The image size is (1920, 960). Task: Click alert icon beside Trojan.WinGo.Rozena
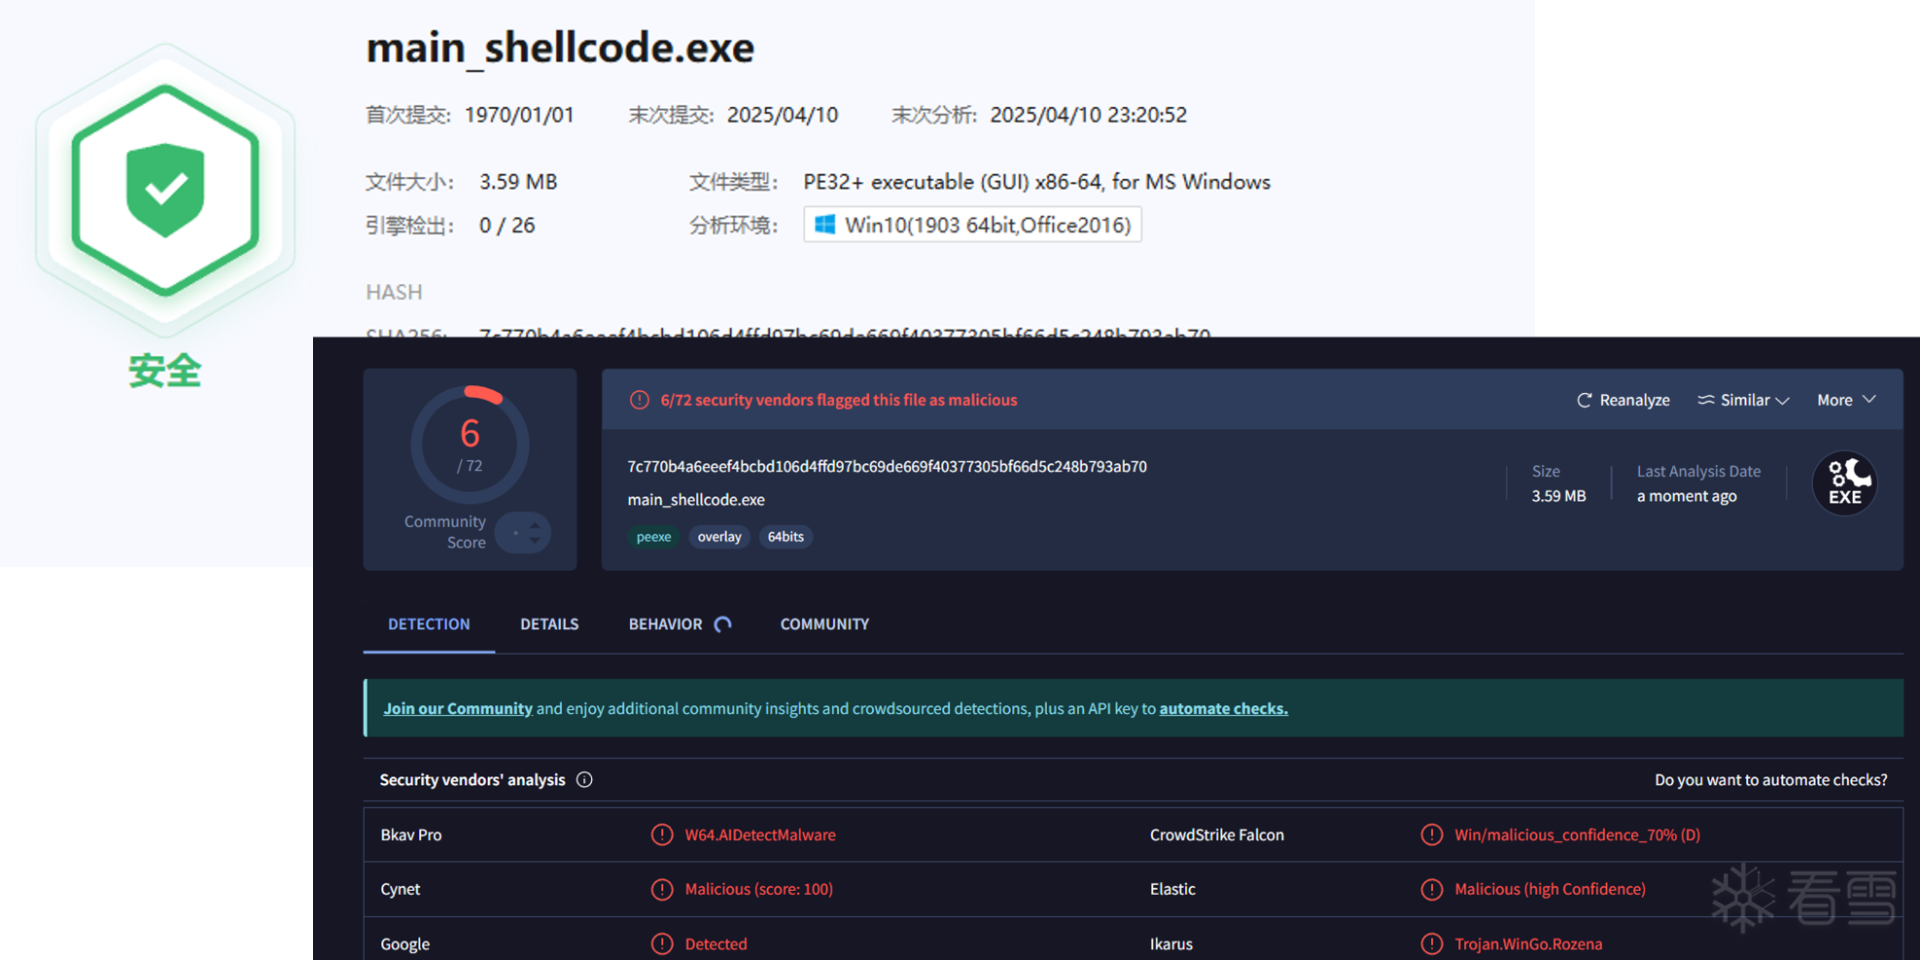[x=1432, y=944]
